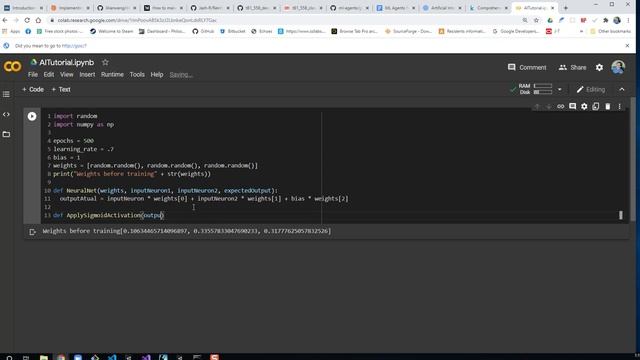Viewport: 640px width, 360px height.
Task: Open the Editing mode dropdown
Action: [591, 89]
